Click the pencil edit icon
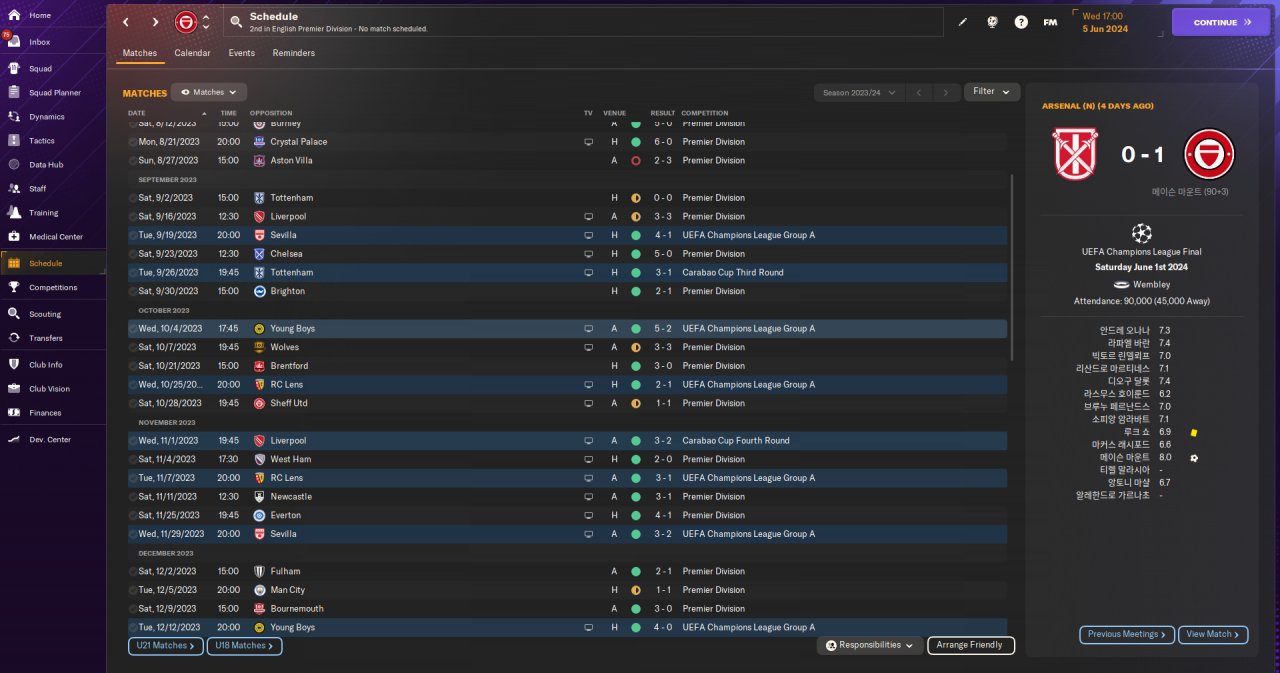1280x673 pixels. [963, 22]
